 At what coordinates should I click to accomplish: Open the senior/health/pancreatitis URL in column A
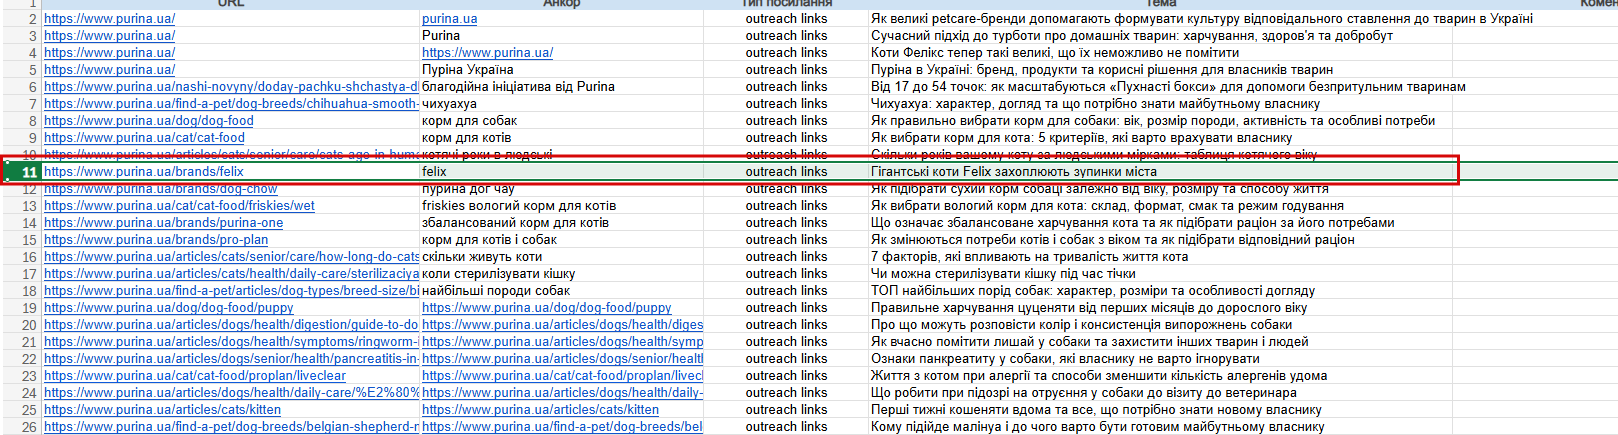tap(231, 359)
